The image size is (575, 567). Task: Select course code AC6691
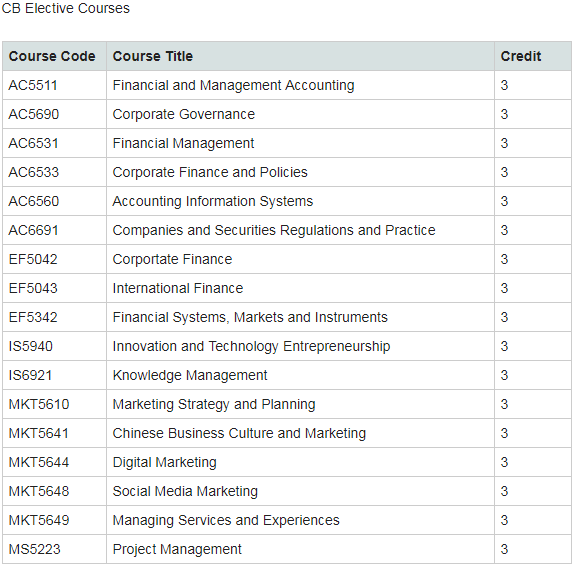(33, 230)
